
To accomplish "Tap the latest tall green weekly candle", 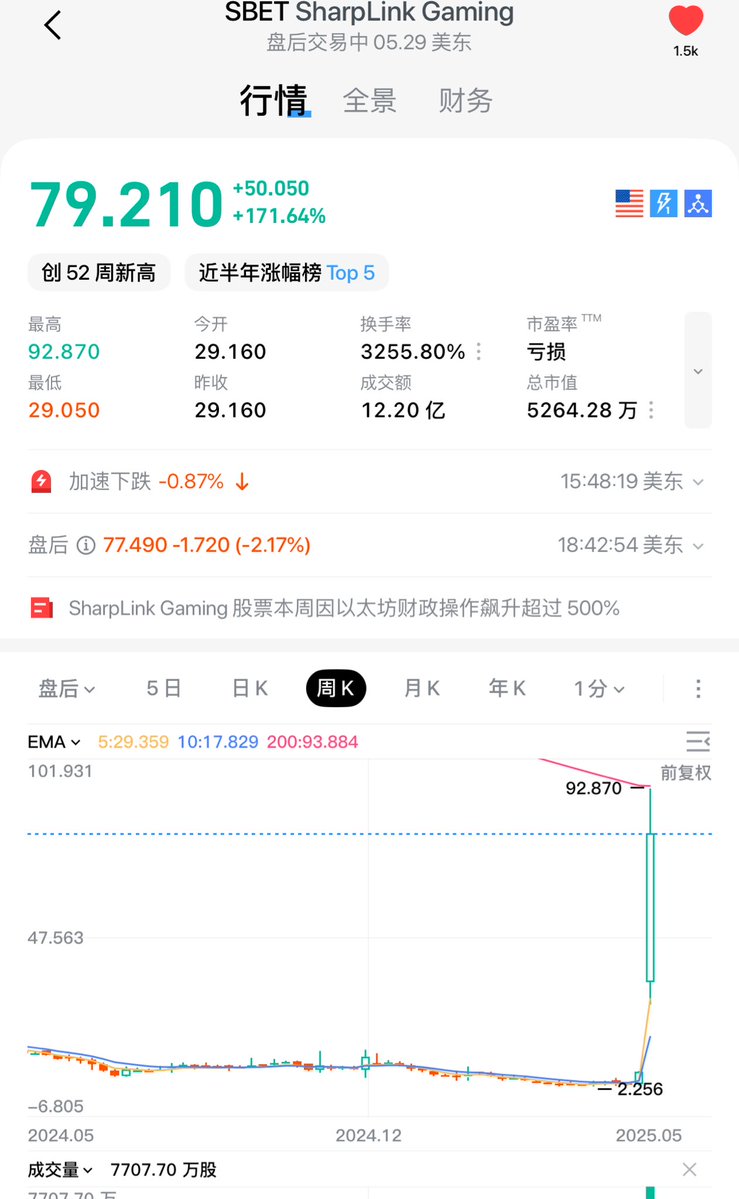I will click(x=650, y=907).
